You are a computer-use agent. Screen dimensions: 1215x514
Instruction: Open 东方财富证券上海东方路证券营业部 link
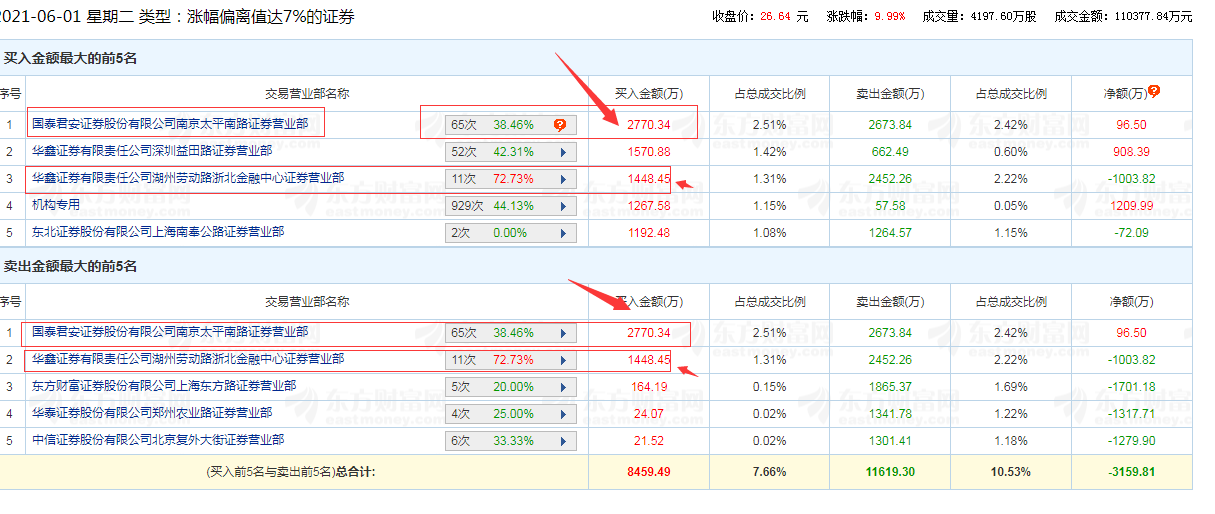164,386
